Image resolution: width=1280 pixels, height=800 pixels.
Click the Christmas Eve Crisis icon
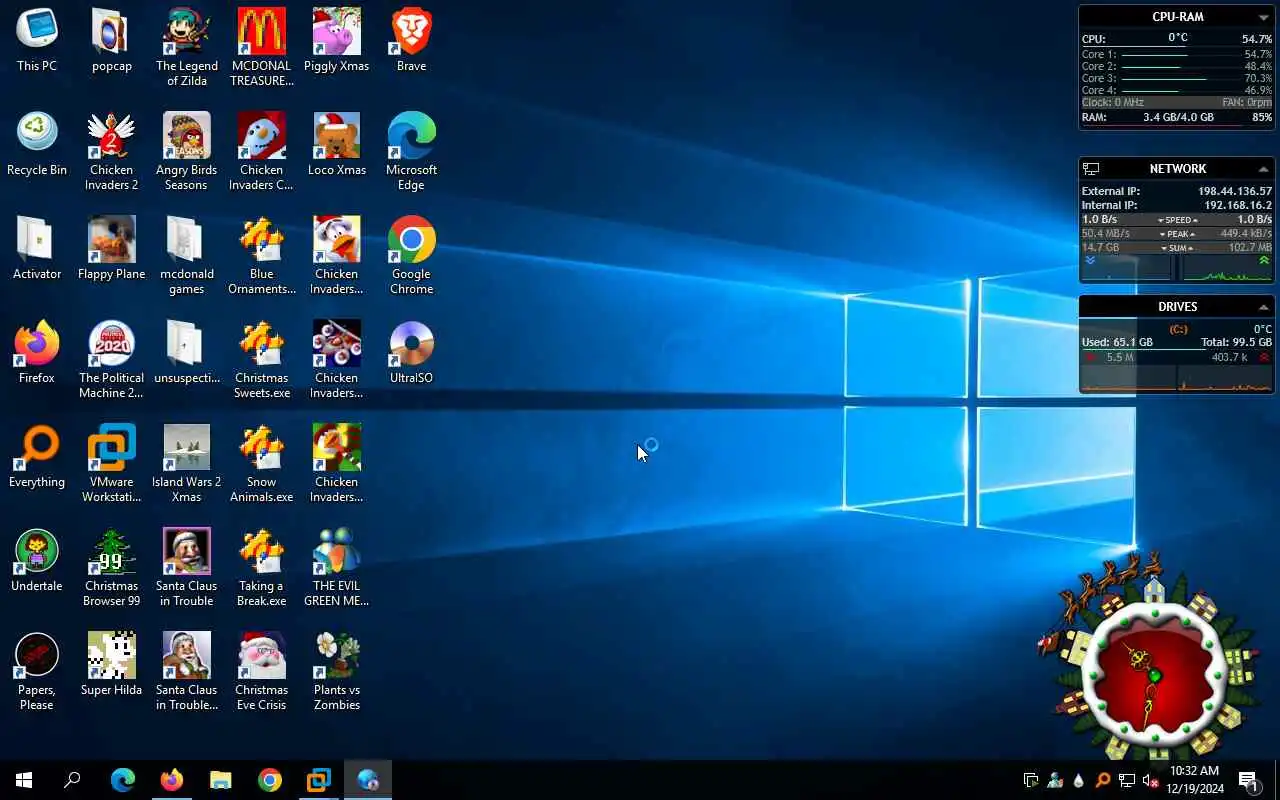click(262, 671)
